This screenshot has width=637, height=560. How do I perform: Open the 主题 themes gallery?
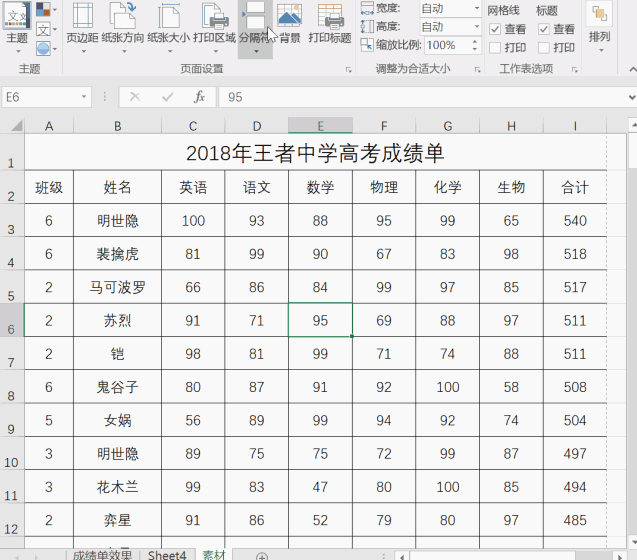(17, 28)
